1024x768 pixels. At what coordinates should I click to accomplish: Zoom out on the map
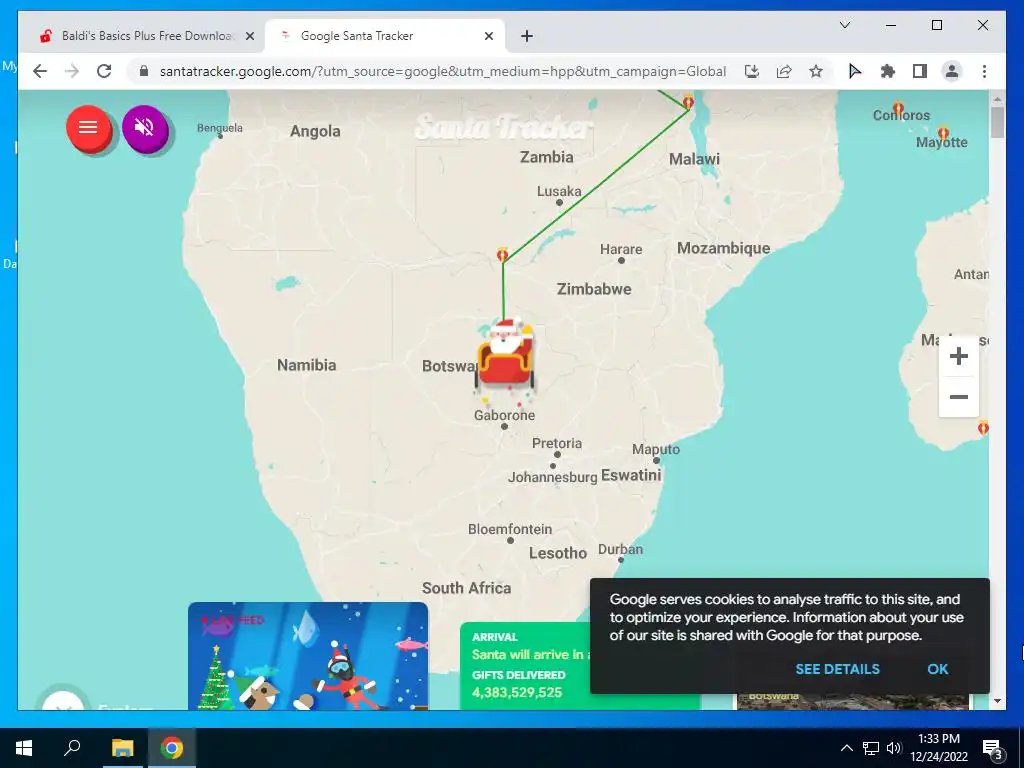click(958, 397)
